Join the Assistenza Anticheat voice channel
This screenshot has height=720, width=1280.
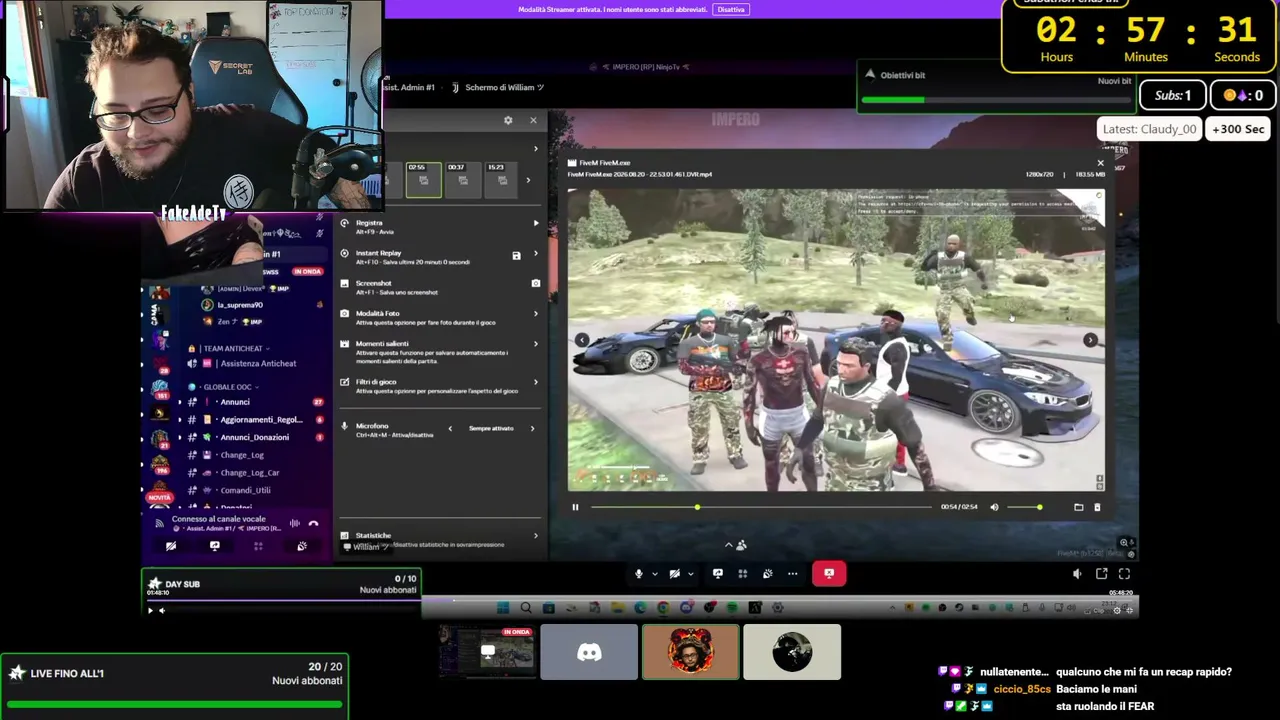point(254,364)
